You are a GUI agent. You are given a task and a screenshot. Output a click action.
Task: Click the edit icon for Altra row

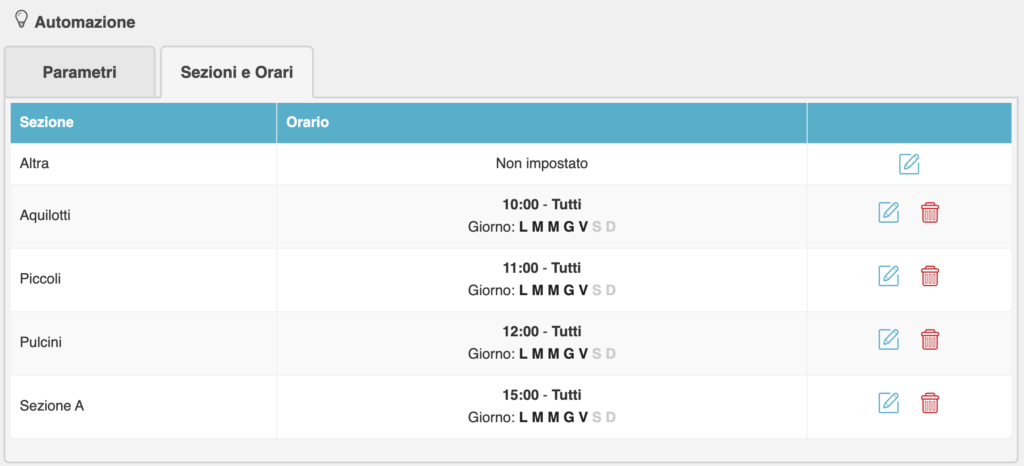[x=909, y=164]
